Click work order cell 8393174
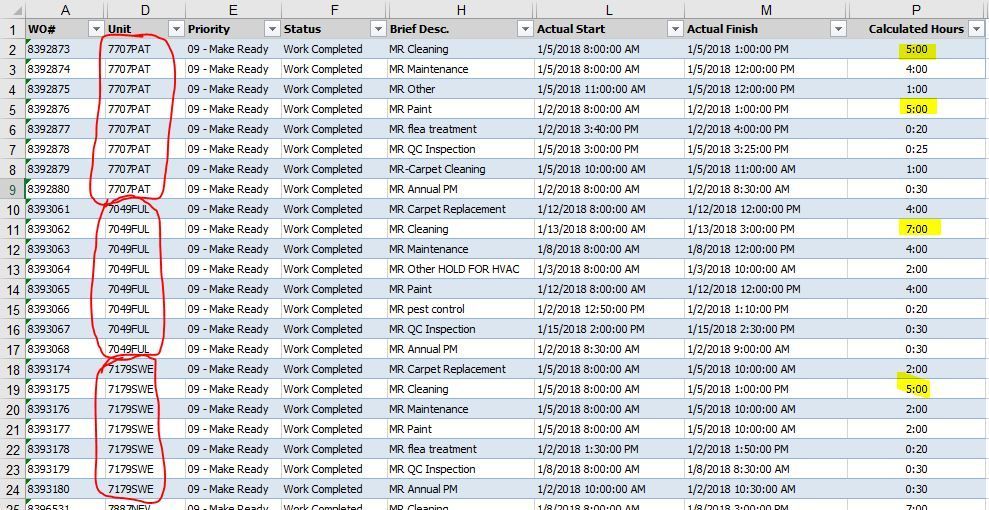 point(65,369)
